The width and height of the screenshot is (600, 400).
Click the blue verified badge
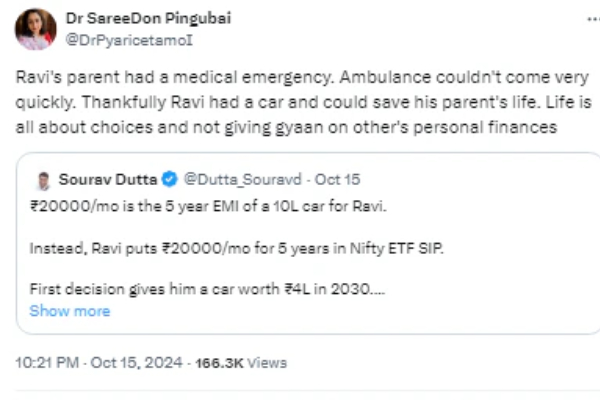(x=170, y=180)
